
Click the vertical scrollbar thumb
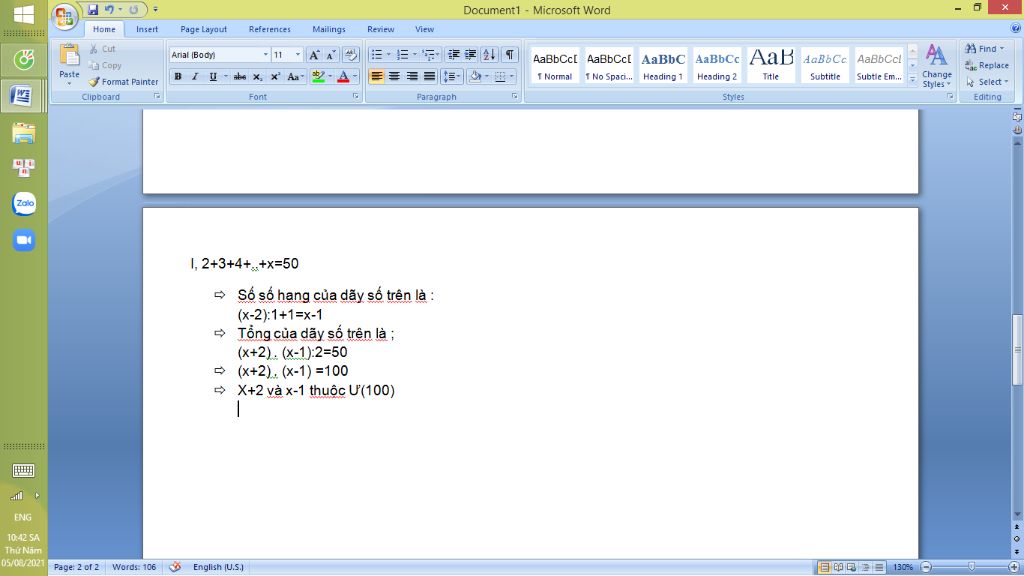point(1017,350)
